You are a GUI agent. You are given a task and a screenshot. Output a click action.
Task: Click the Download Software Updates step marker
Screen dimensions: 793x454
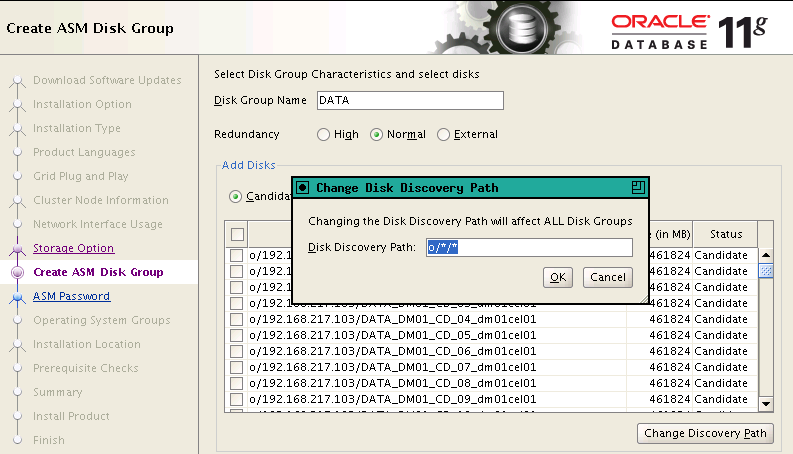tap(17, 80)
